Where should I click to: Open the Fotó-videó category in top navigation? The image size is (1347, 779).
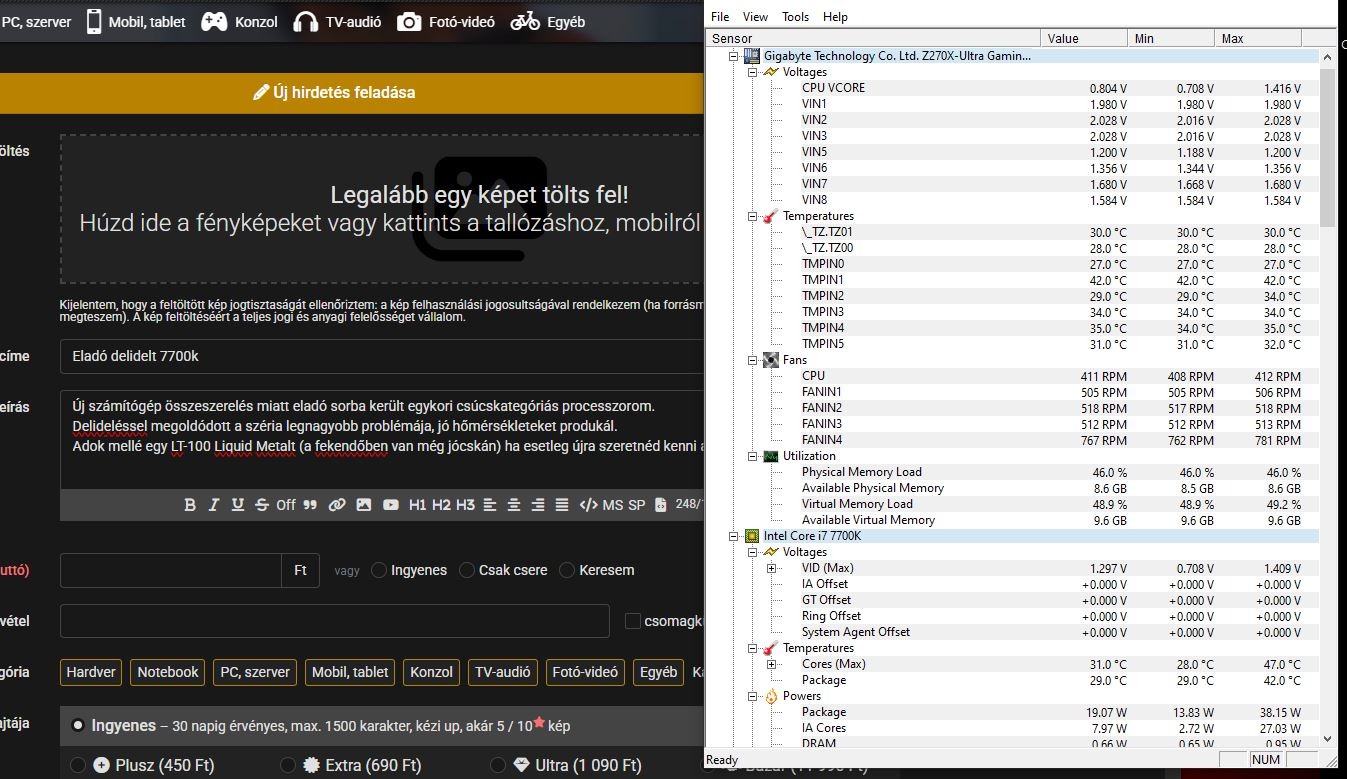(x=446, y=21)
